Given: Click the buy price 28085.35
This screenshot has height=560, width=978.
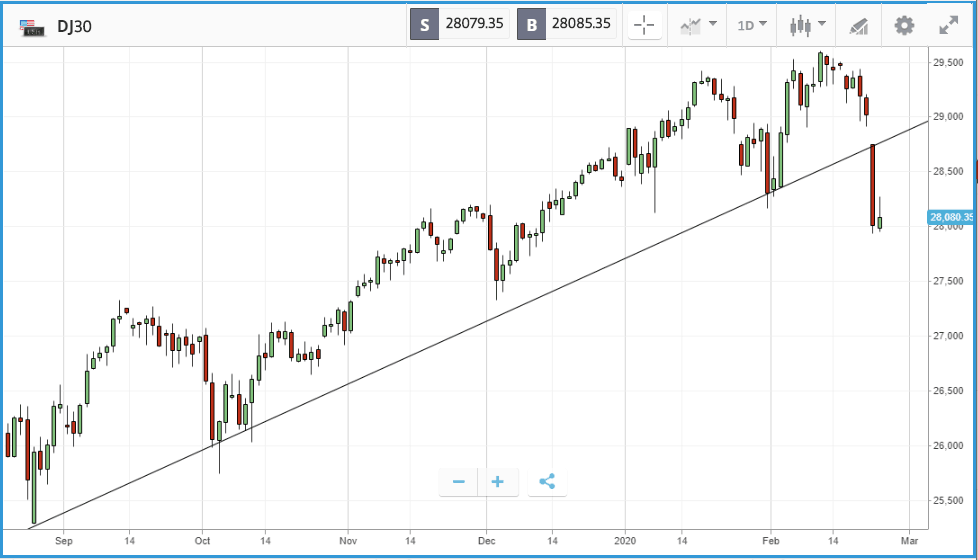Looking at the screenshot, I should pos(581,24).
